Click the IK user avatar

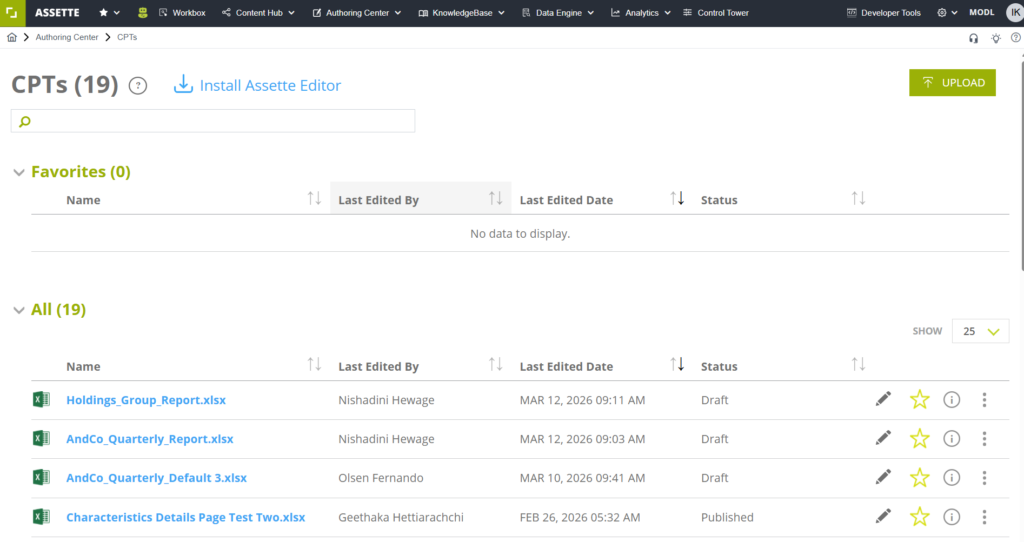tap(1012, 13)
